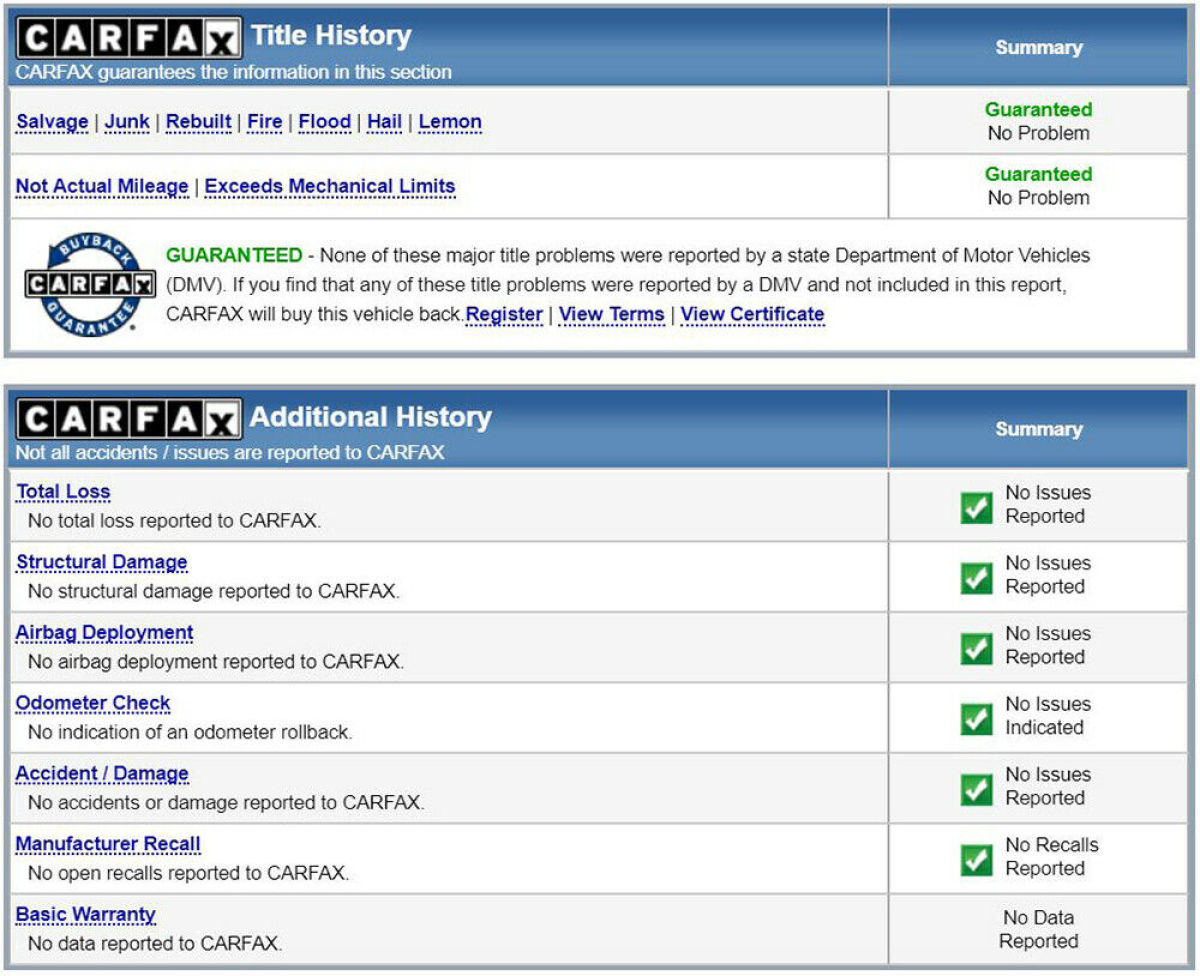Click the CARFAX logo in Additional History header
Screen dimensions: 1200x976
click(128, 420)
